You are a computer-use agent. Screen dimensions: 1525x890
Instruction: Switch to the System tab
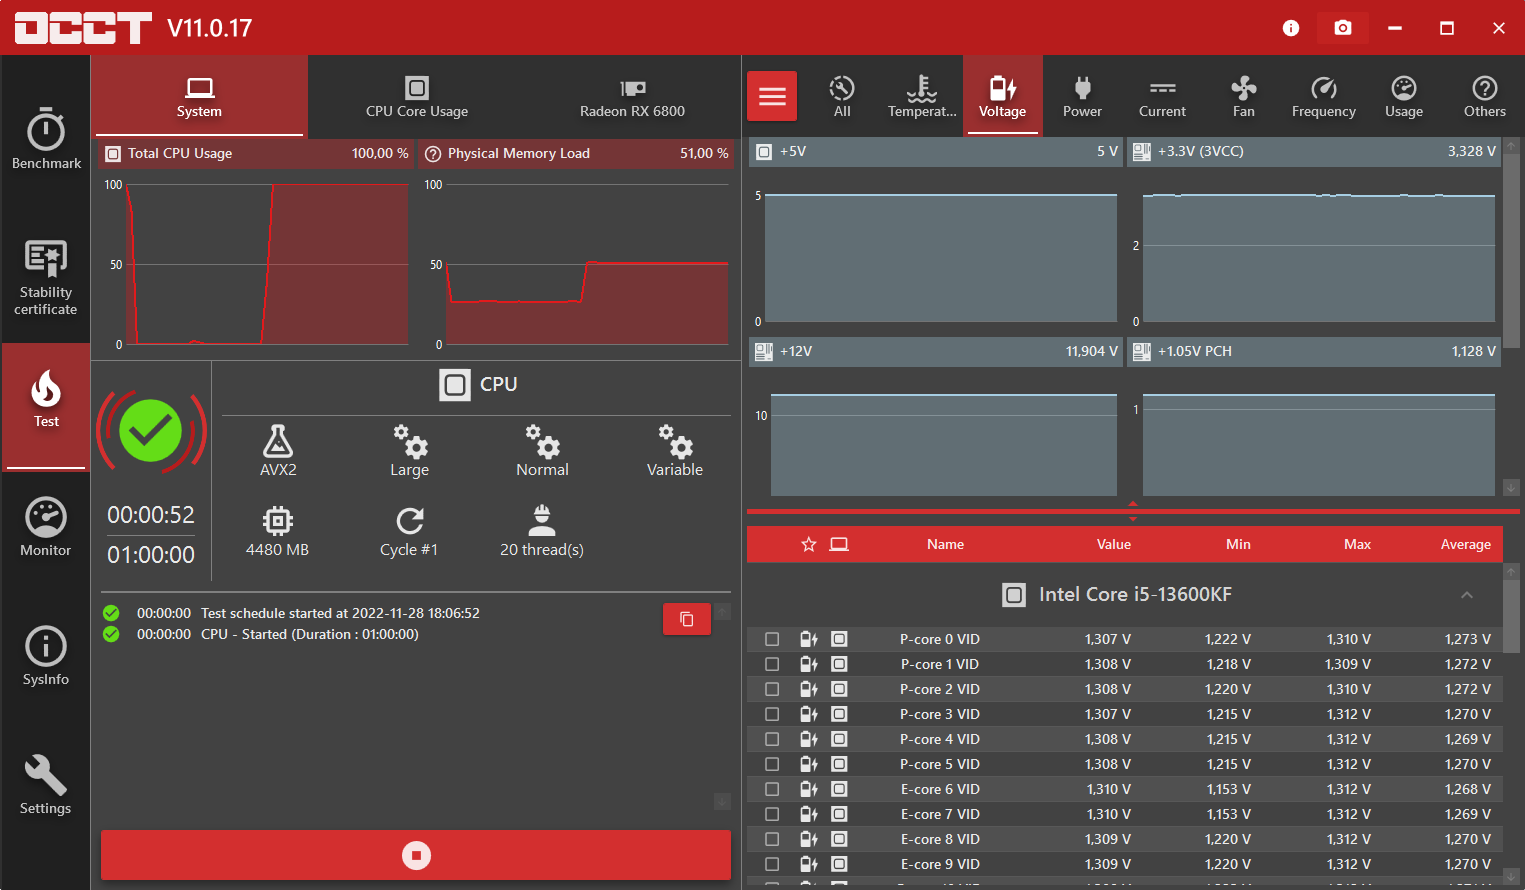[199, 97]
